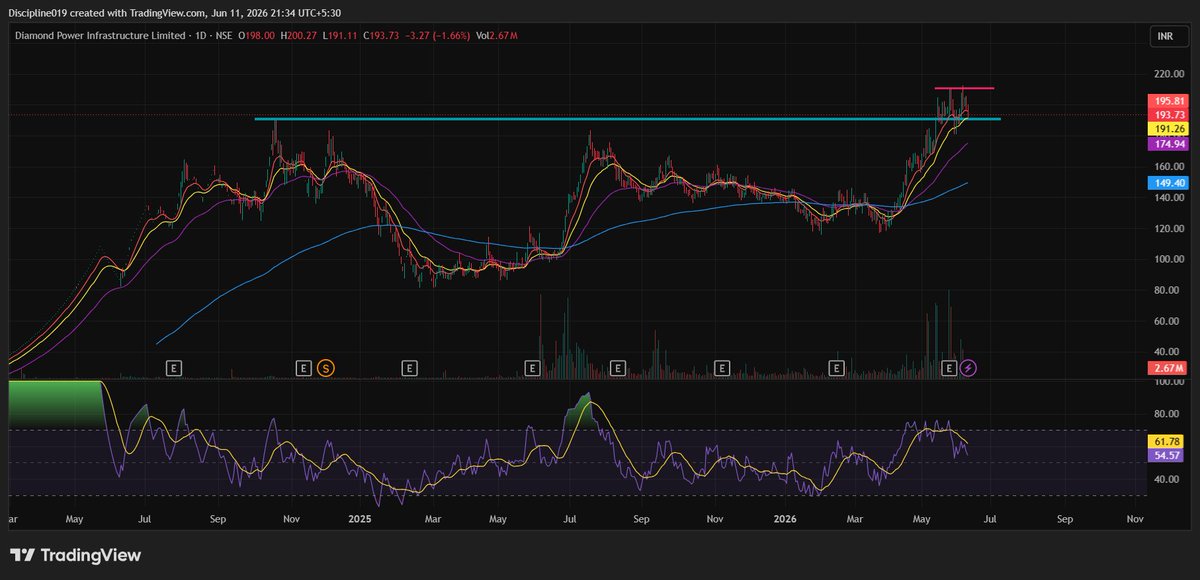Screen dimensions: 1200x580
Task: Click the low value L191.11
Action: (342, 36)
